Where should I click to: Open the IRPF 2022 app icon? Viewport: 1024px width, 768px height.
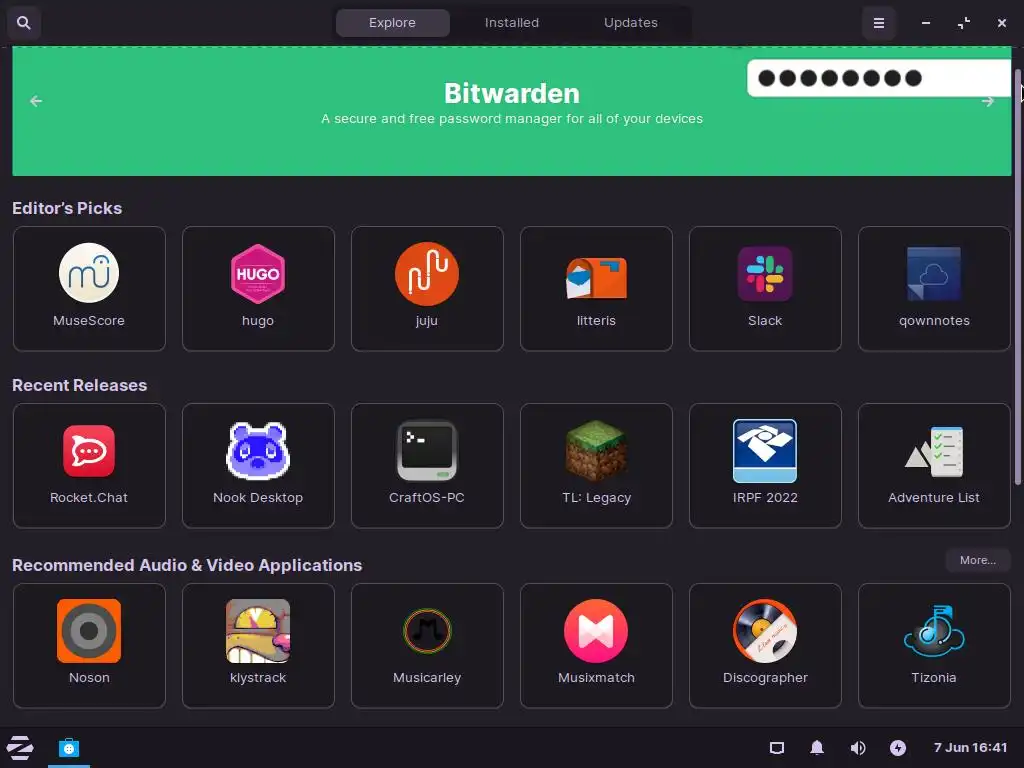[x=765, y=451]
